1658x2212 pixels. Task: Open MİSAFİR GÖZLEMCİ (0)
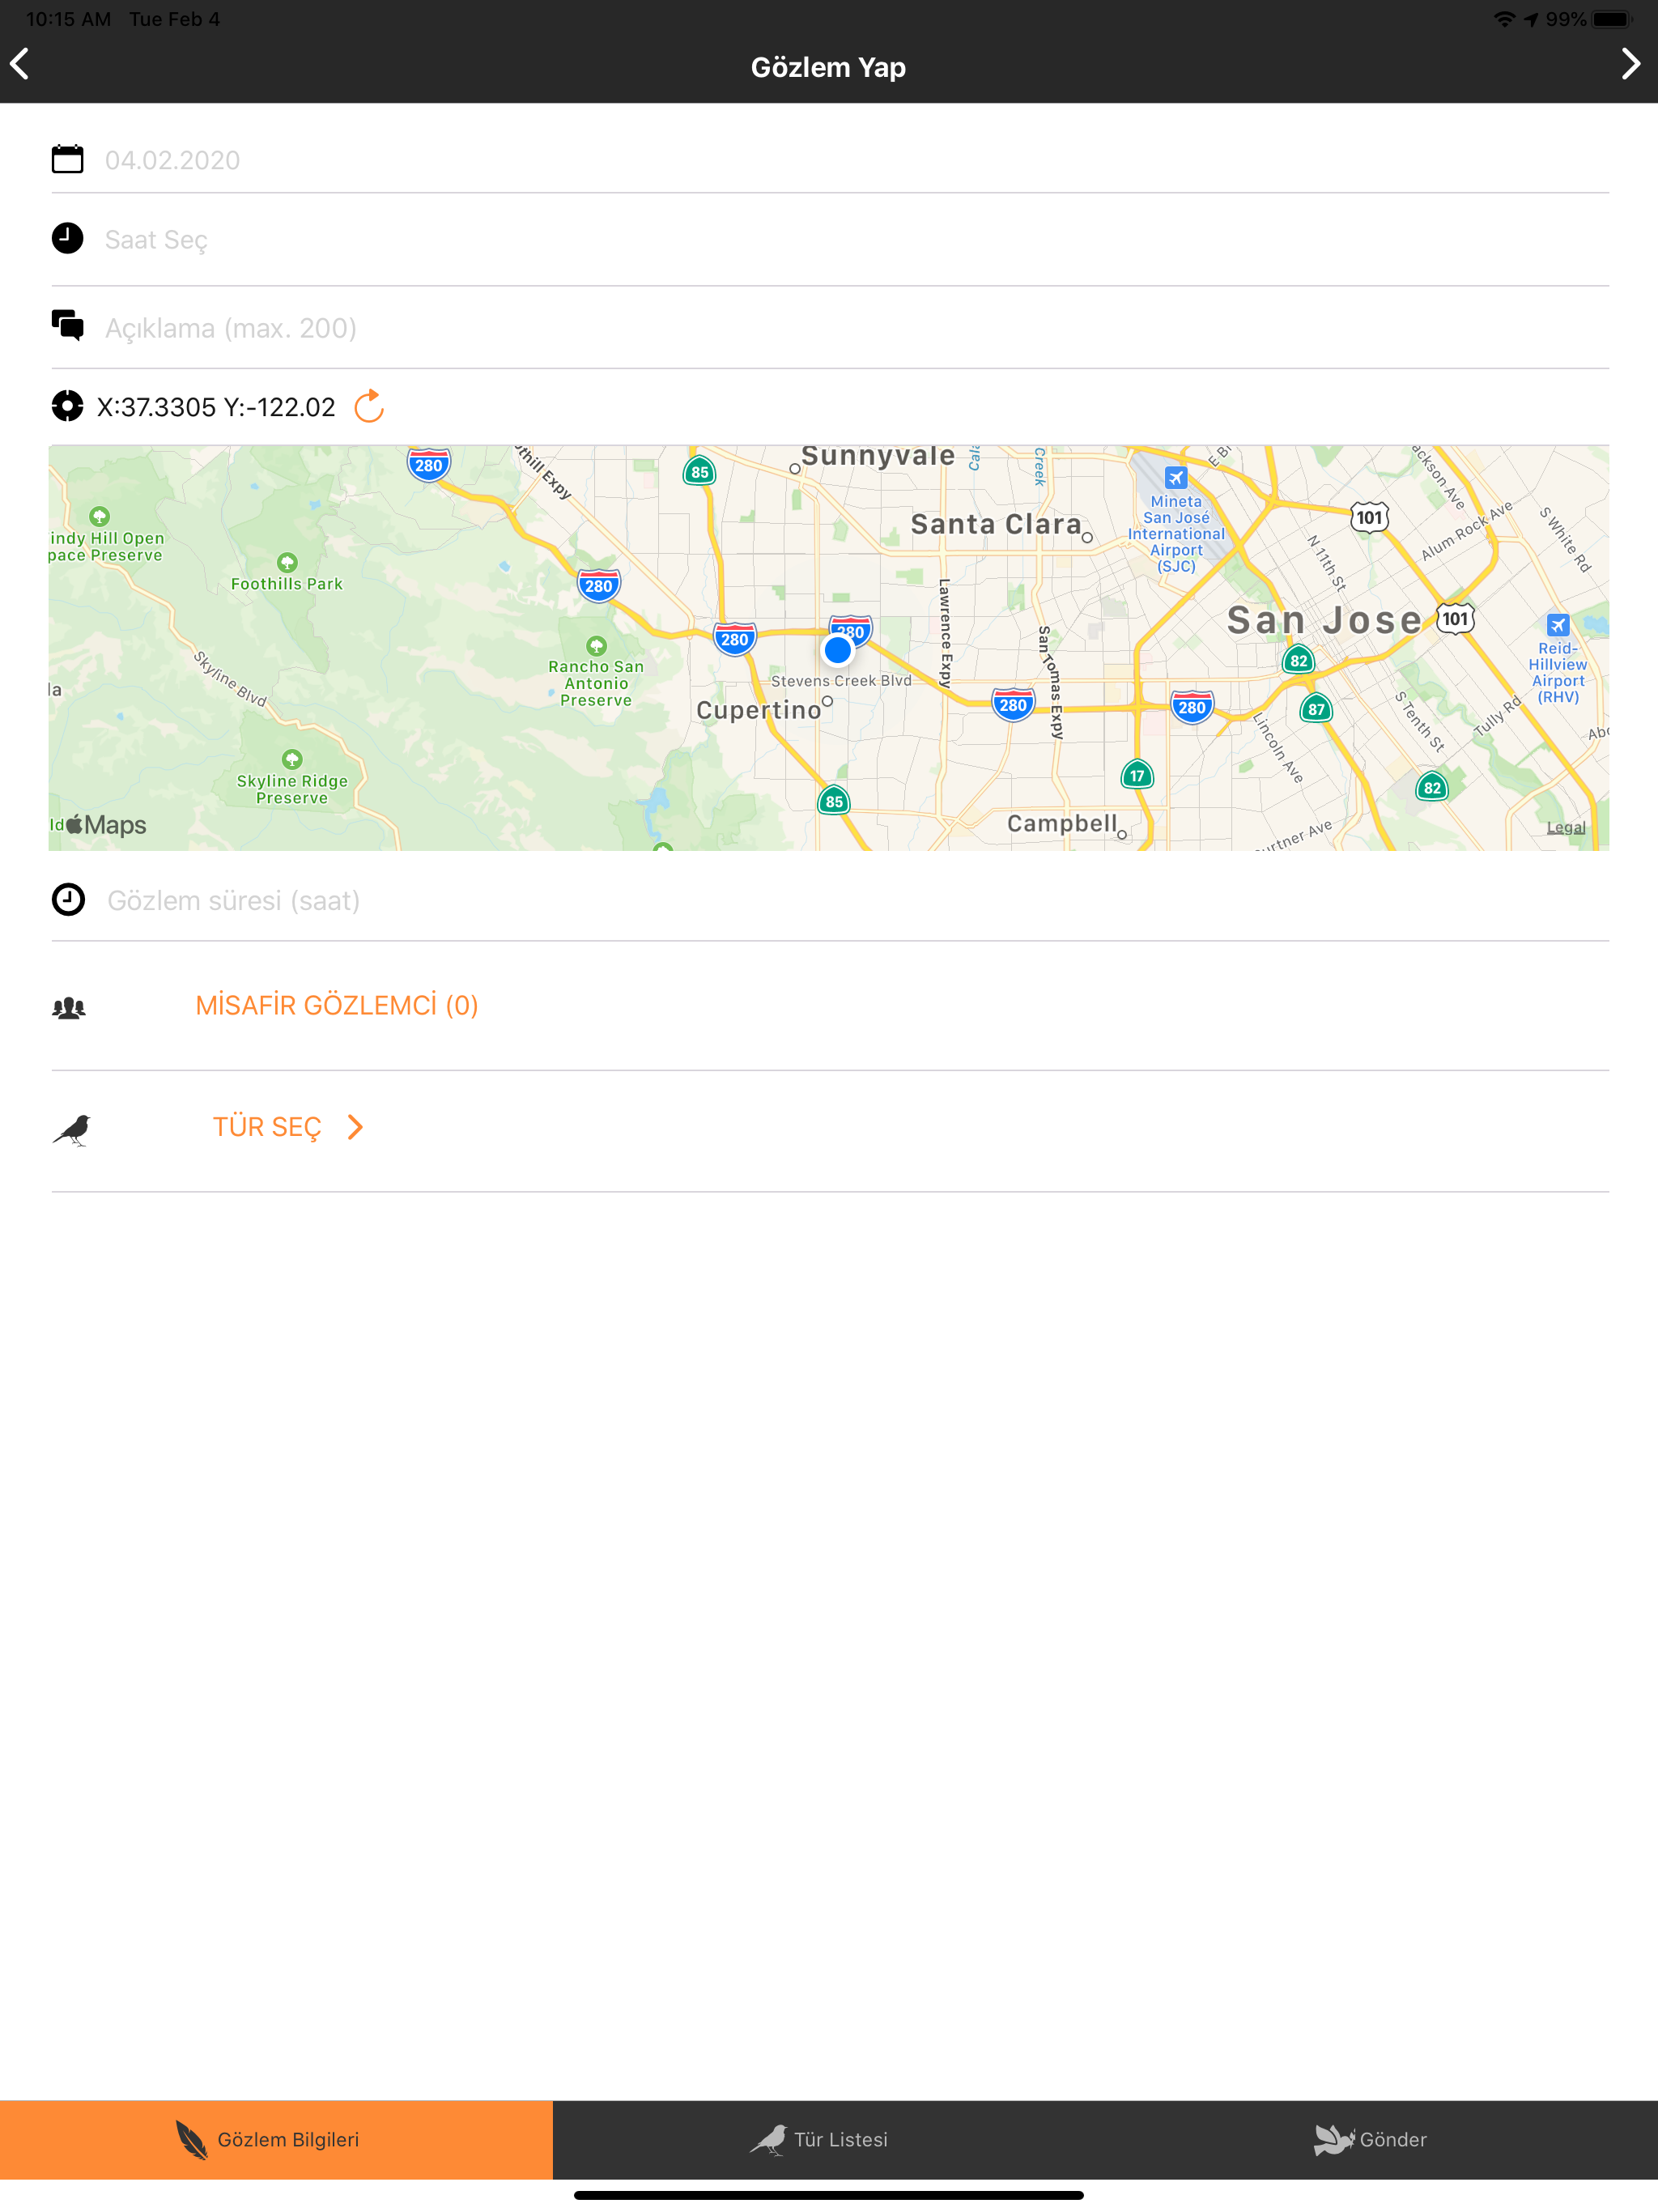point(336,1006)
